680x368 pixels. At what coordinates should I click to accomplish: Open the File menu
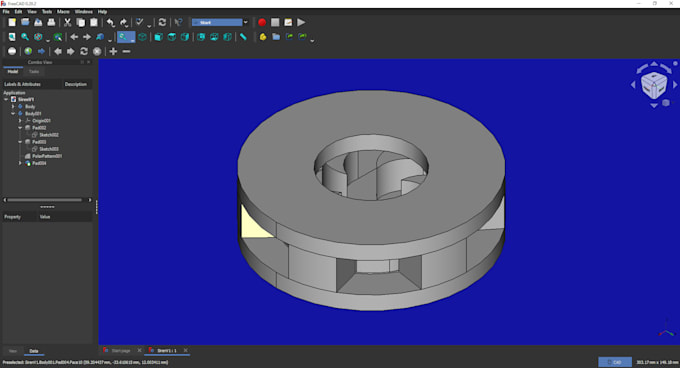point(6,12)
